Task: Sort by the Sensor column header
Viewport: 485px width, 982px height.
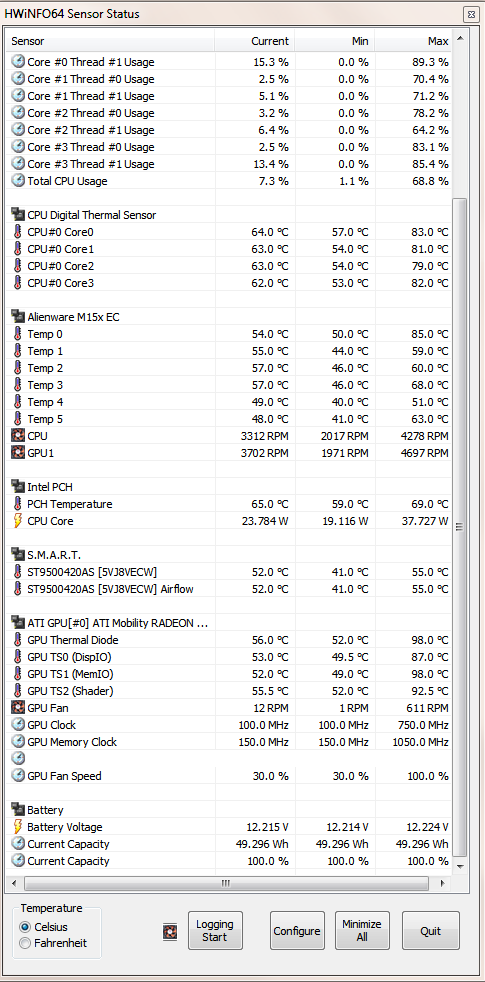Action: 111,41
